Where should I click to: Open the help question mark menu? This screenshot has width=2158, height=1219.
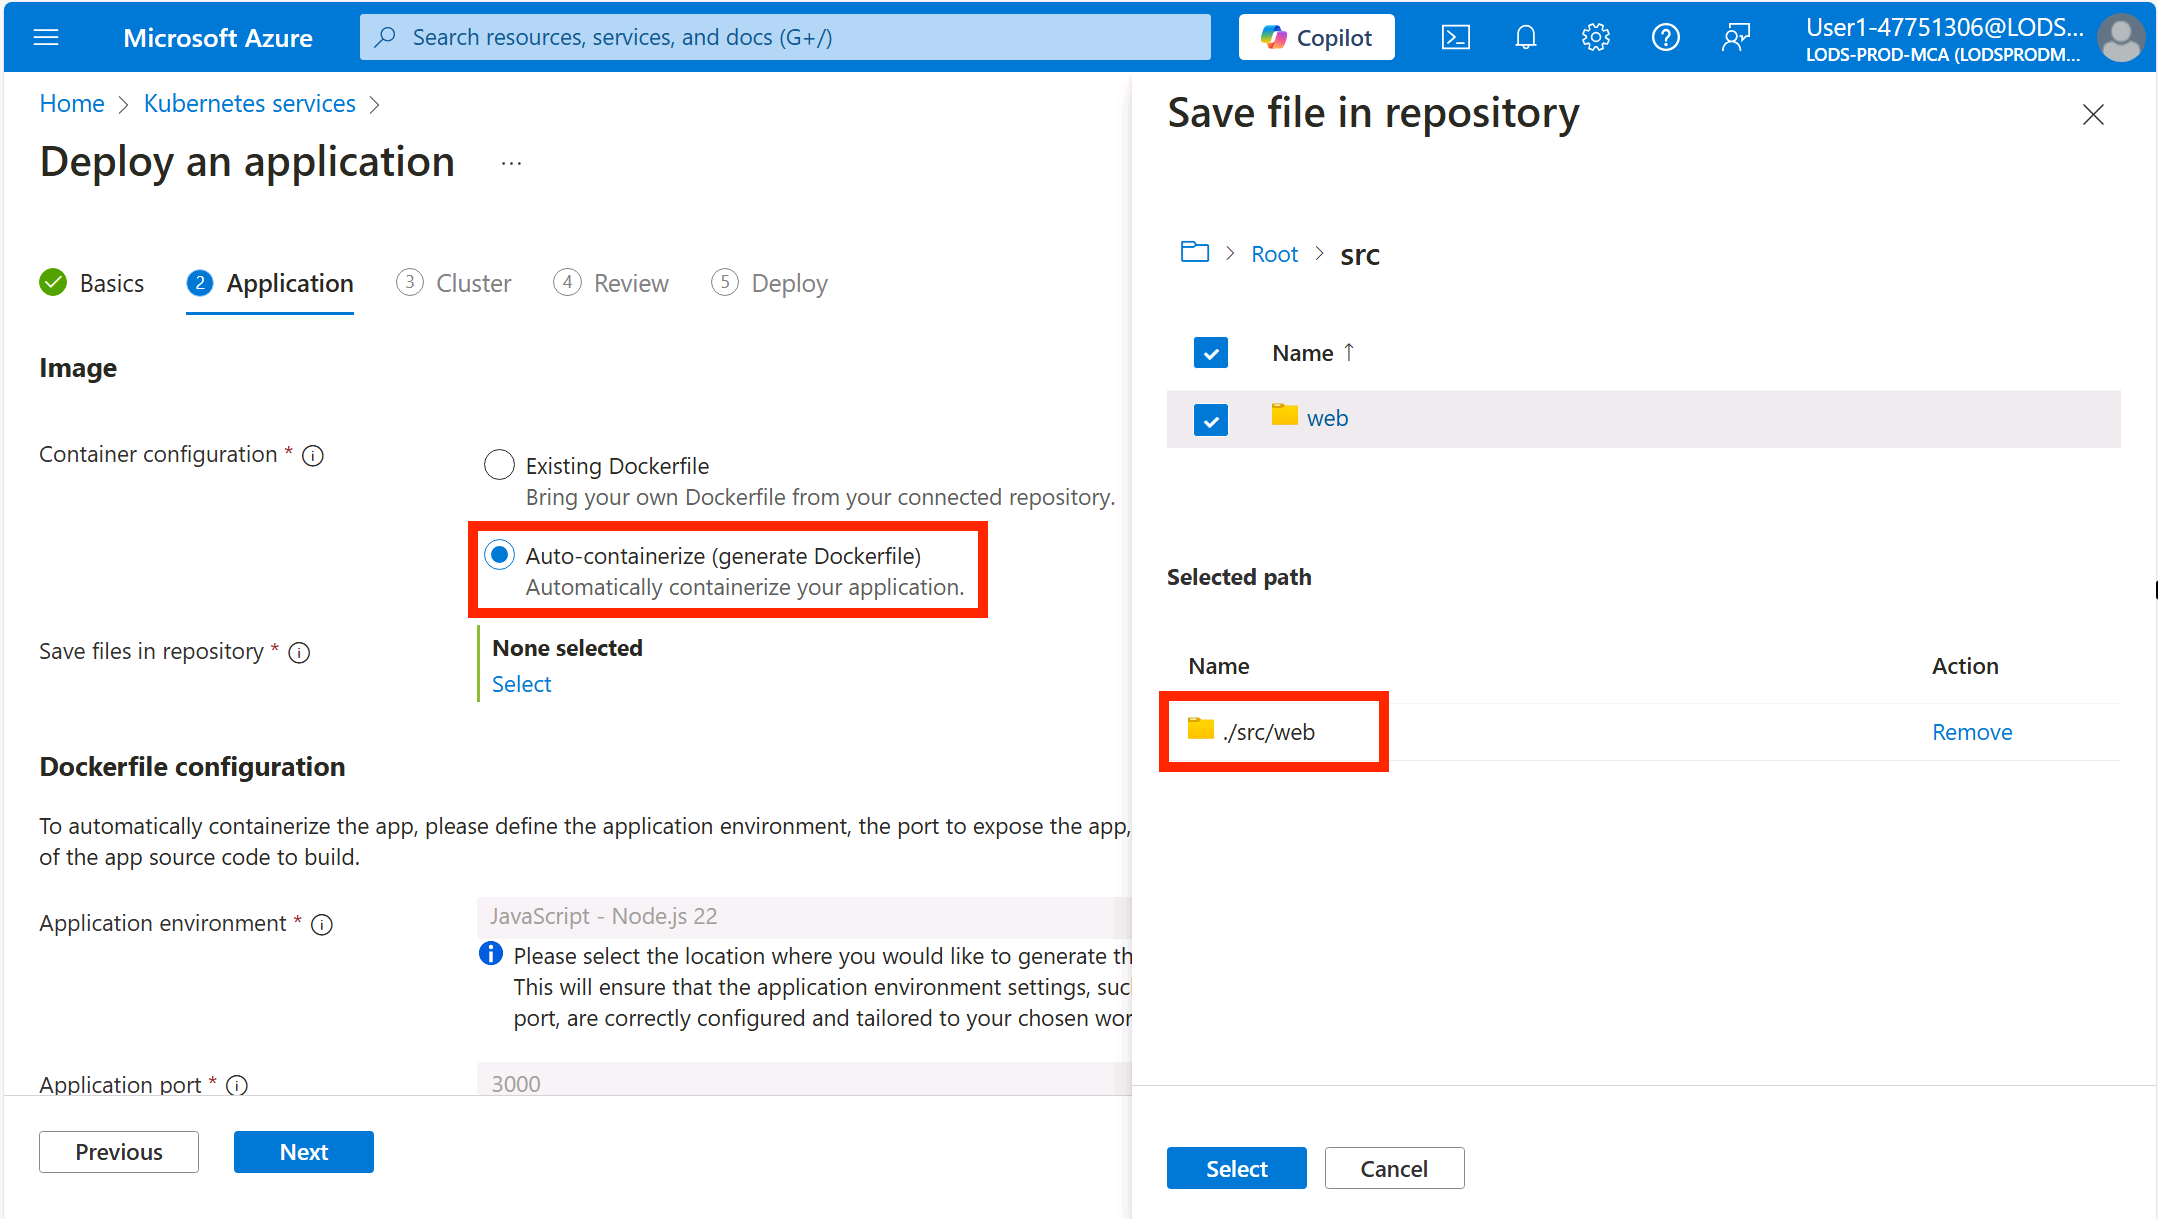(1665, 37)
